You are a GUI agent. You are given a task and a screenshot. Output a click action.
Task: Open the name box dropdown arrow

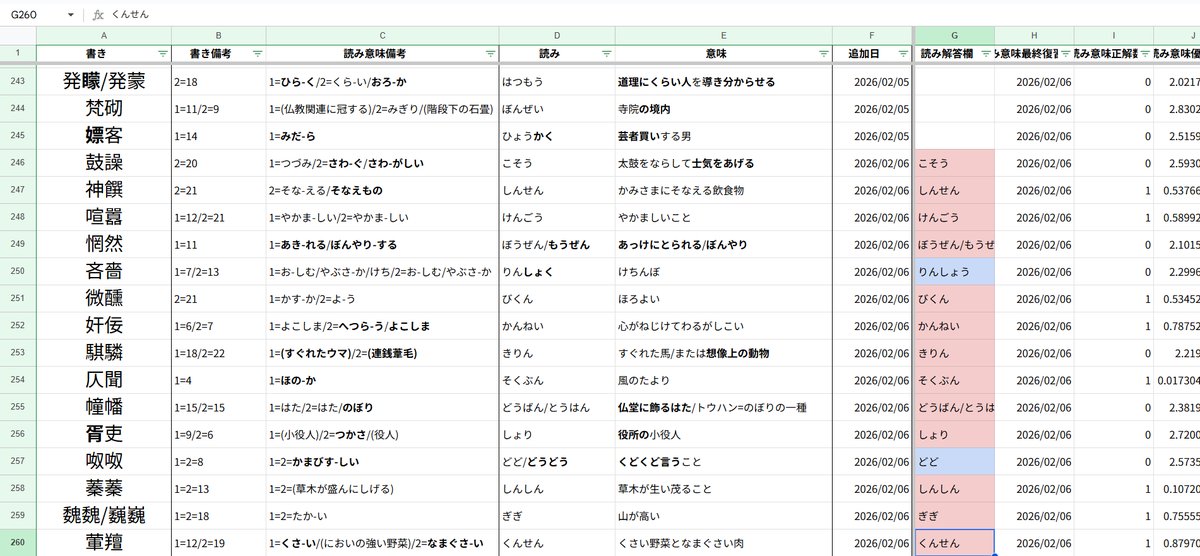[71, 15]
